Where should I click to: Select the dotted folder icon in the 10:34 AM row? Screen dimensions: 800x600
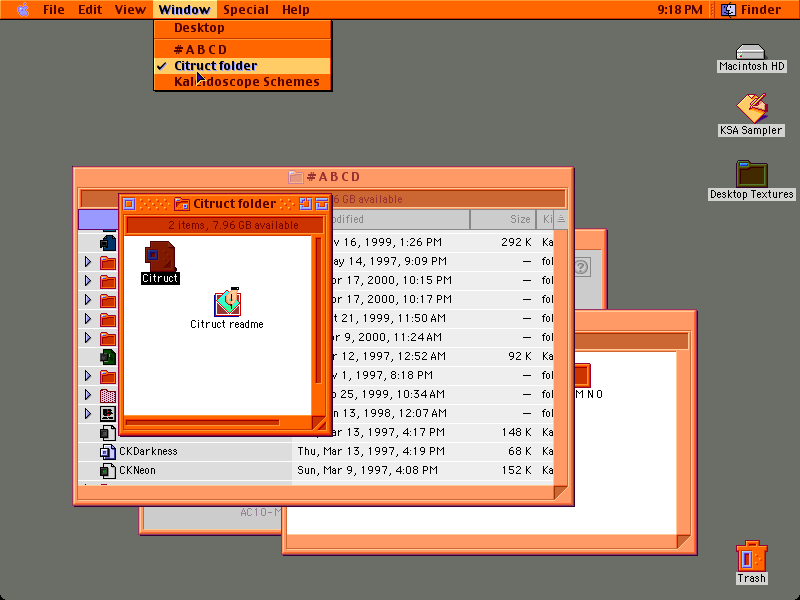pos(108,395)
